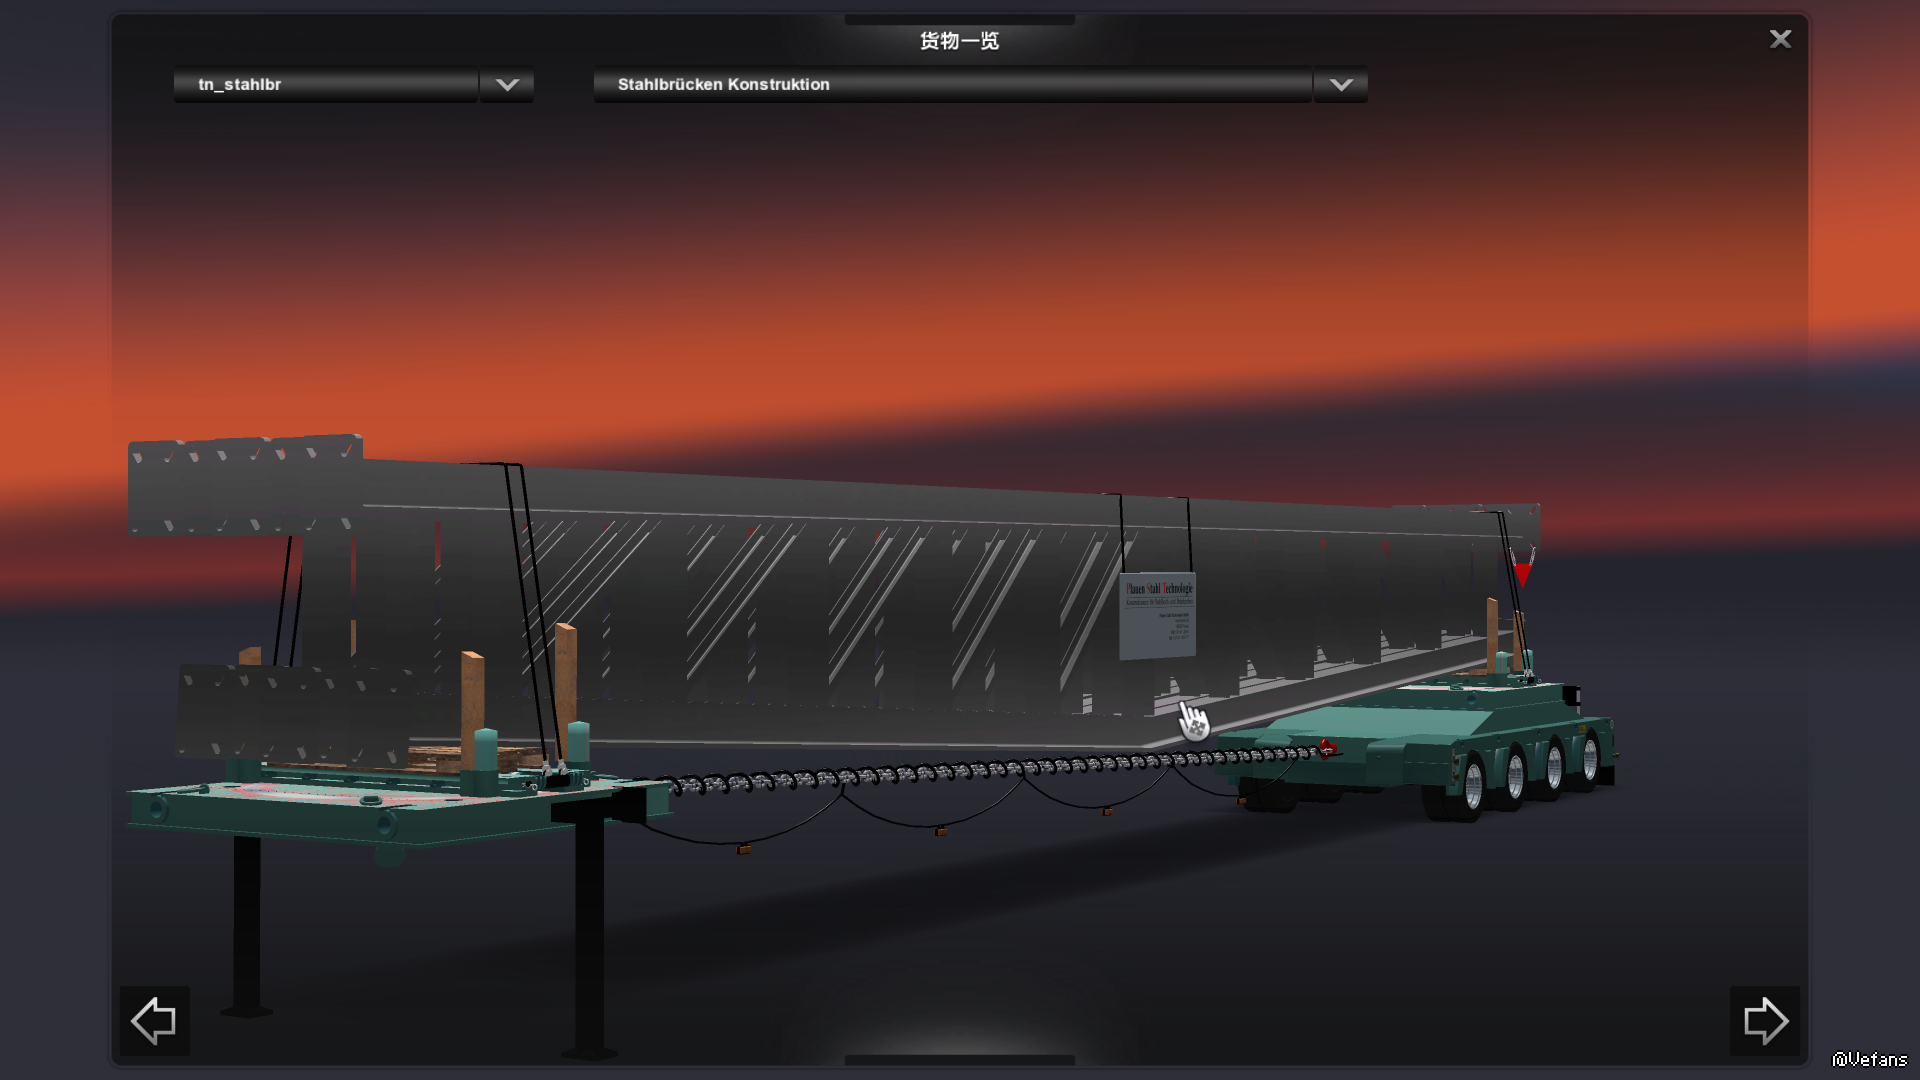Click the 货物一览 window title
Viewport: 1920px width, 1080px height.
[x=959, y=41]
